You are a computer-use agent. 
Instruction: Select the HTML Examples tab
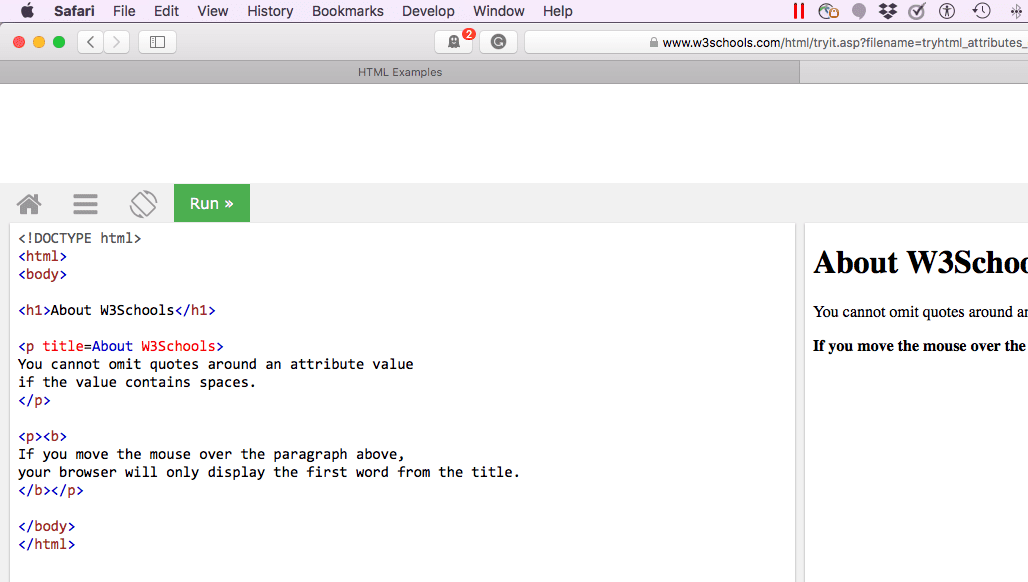coord(400,72)
